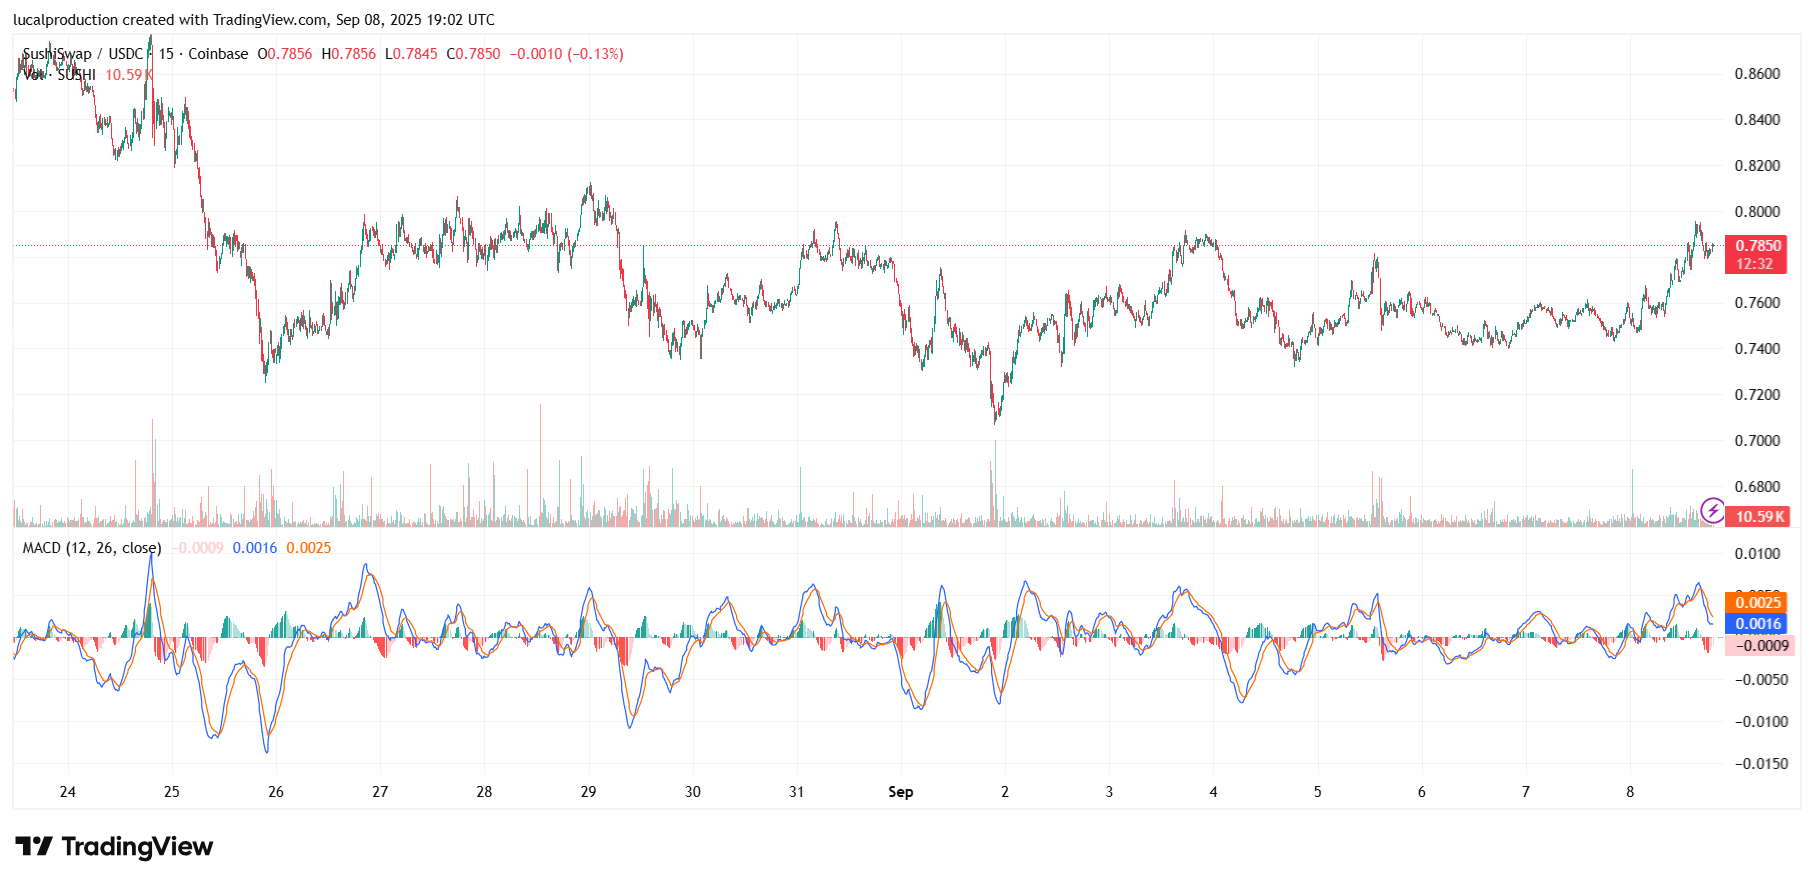
Task: Click the close value C0.7850 in legend
Action: pos(474,54)
